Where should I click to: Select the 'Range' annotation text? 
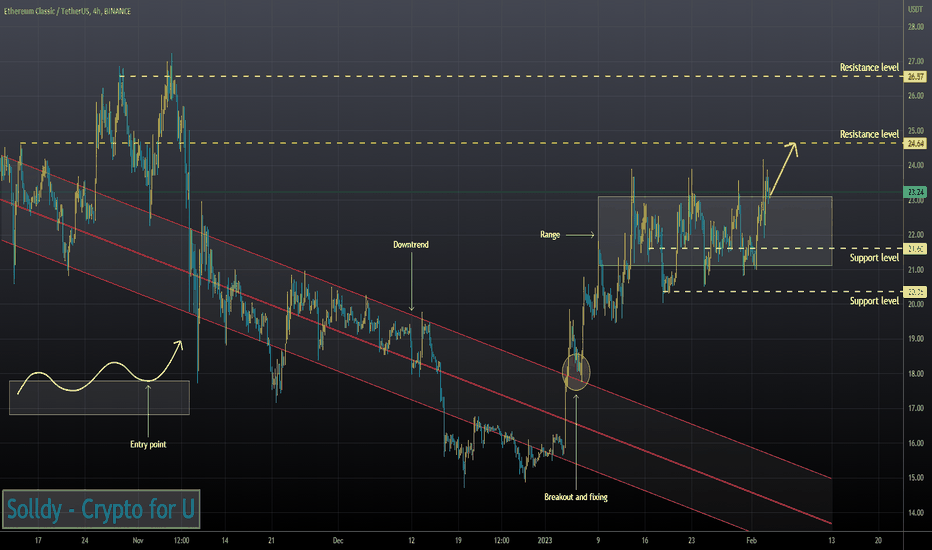point(550,235)
